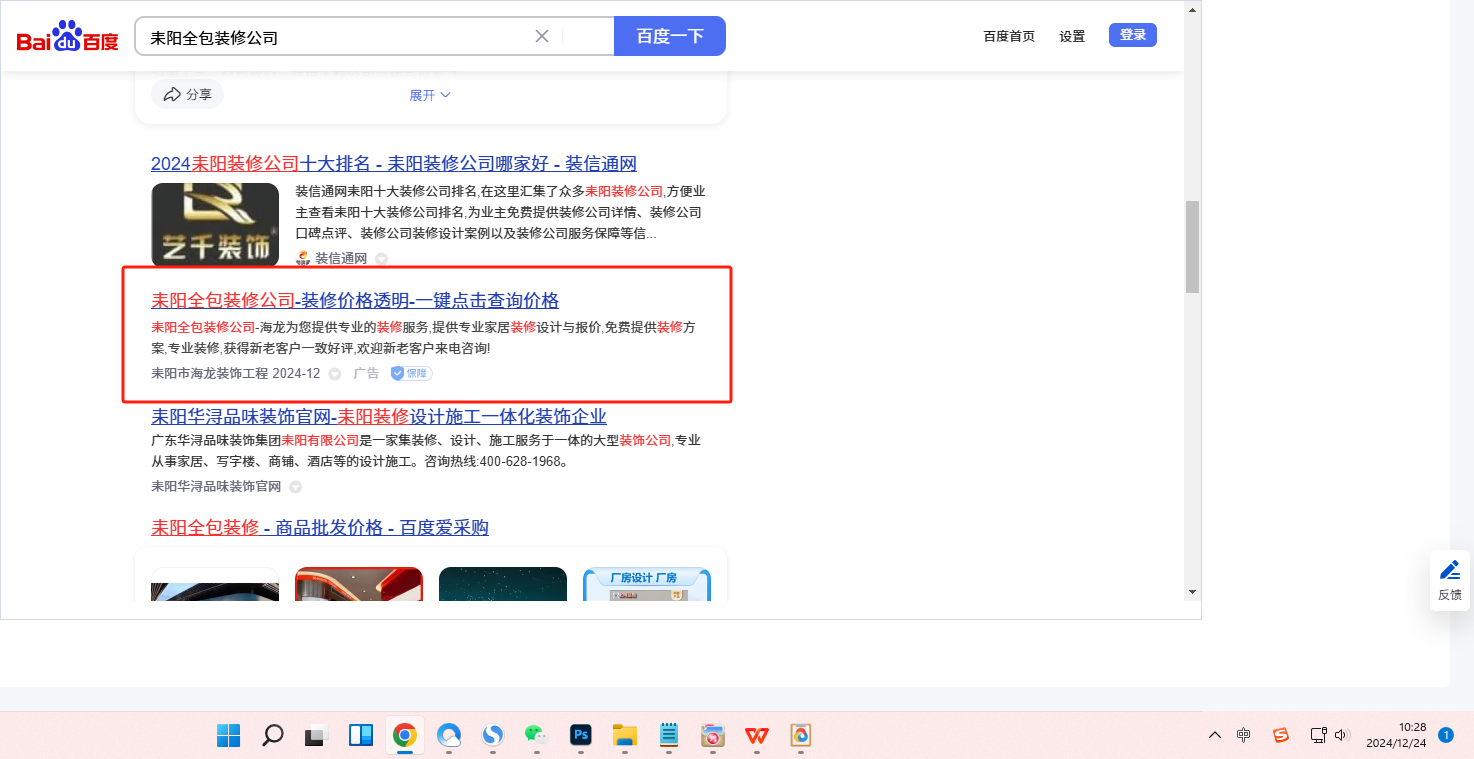
Task: Open the 耒阳全包装修公司-装修价格透明 result link
Action: tap(354, 300)
